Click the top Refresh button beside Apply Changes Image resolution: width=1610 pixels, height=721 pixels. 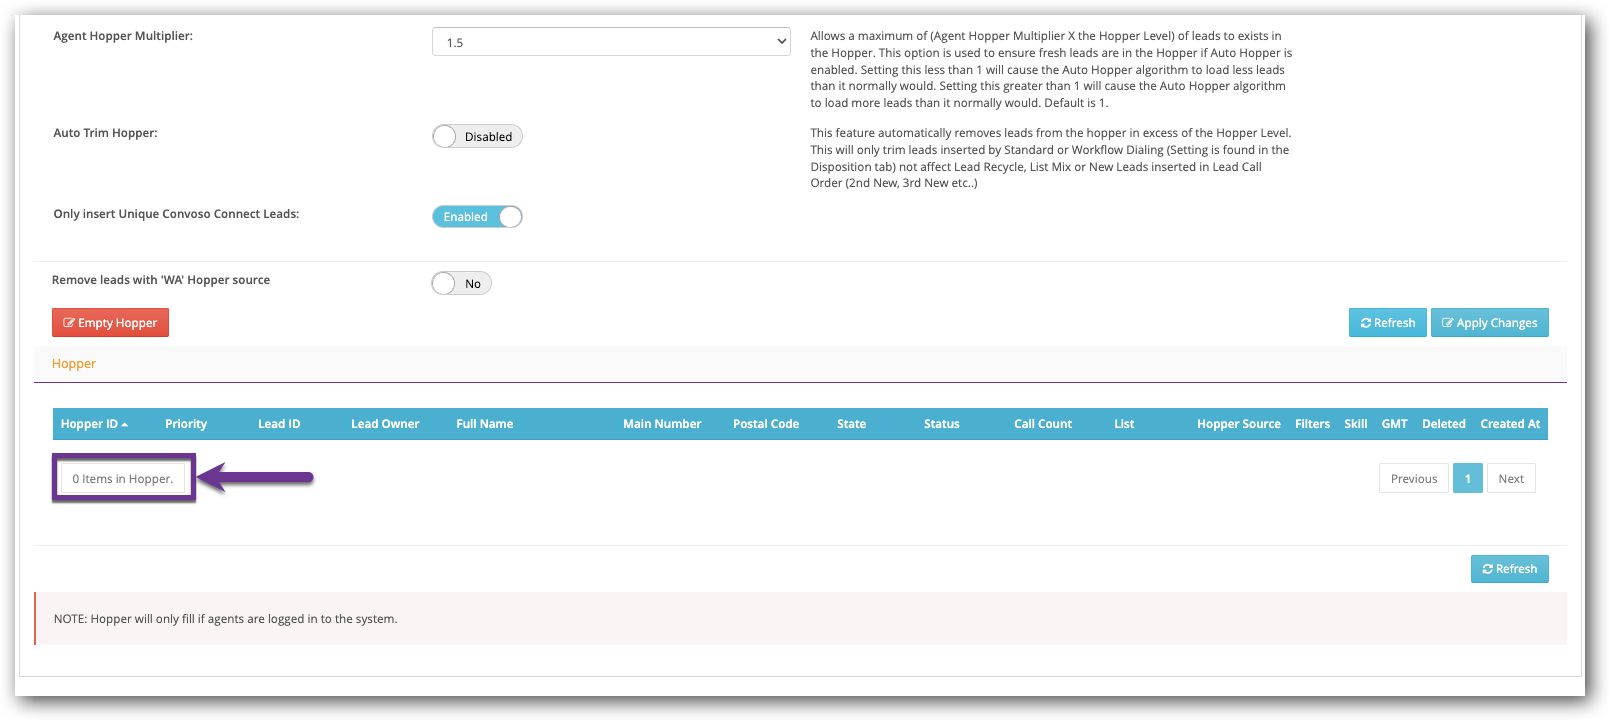coord(1387,323)
